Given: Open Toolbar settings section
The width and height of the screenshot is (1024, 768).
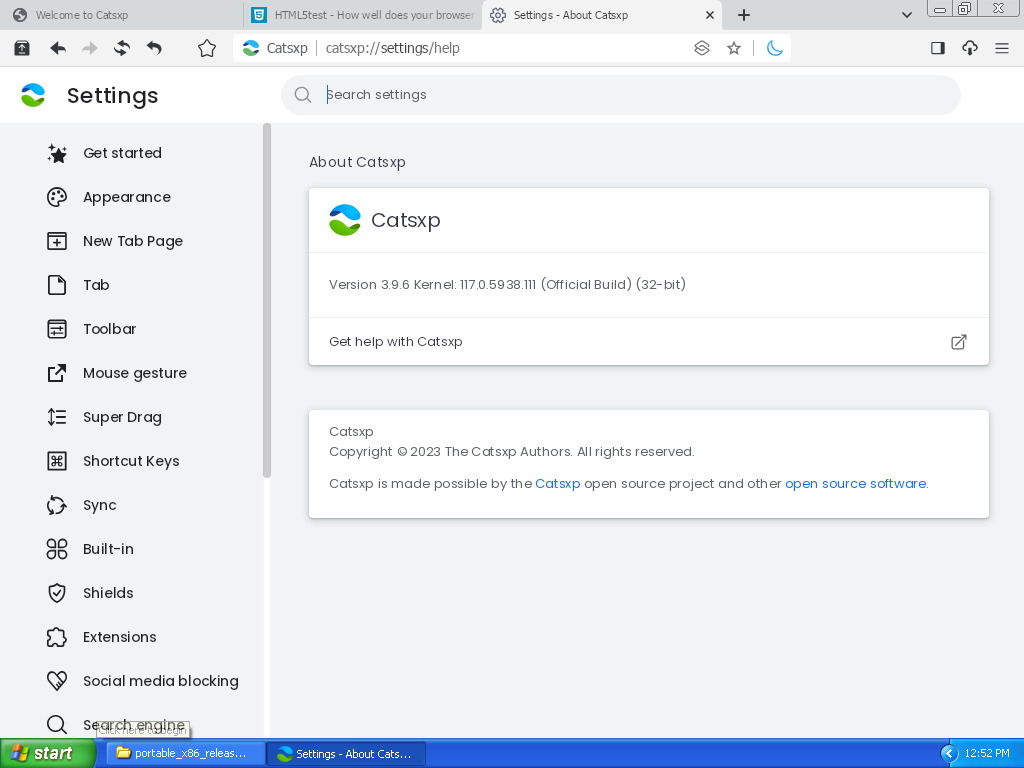Looking at the screenshot, I should click(x=109, y=328).
